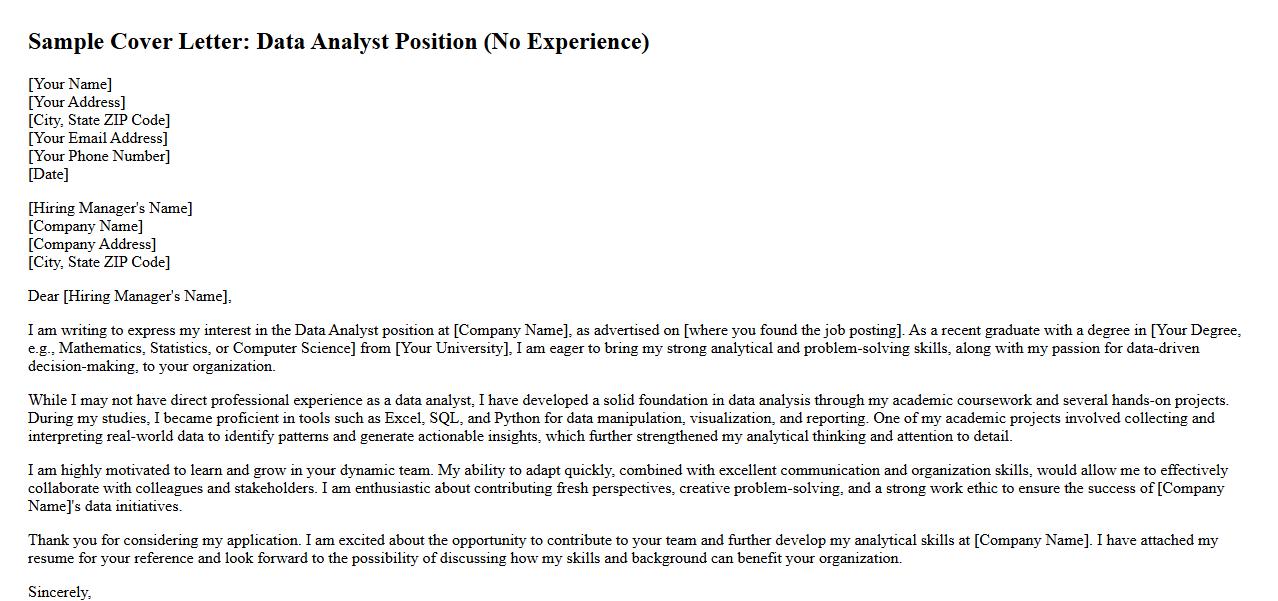
Task: Click the "decision-making, to your organization" line
Action: 152,366
